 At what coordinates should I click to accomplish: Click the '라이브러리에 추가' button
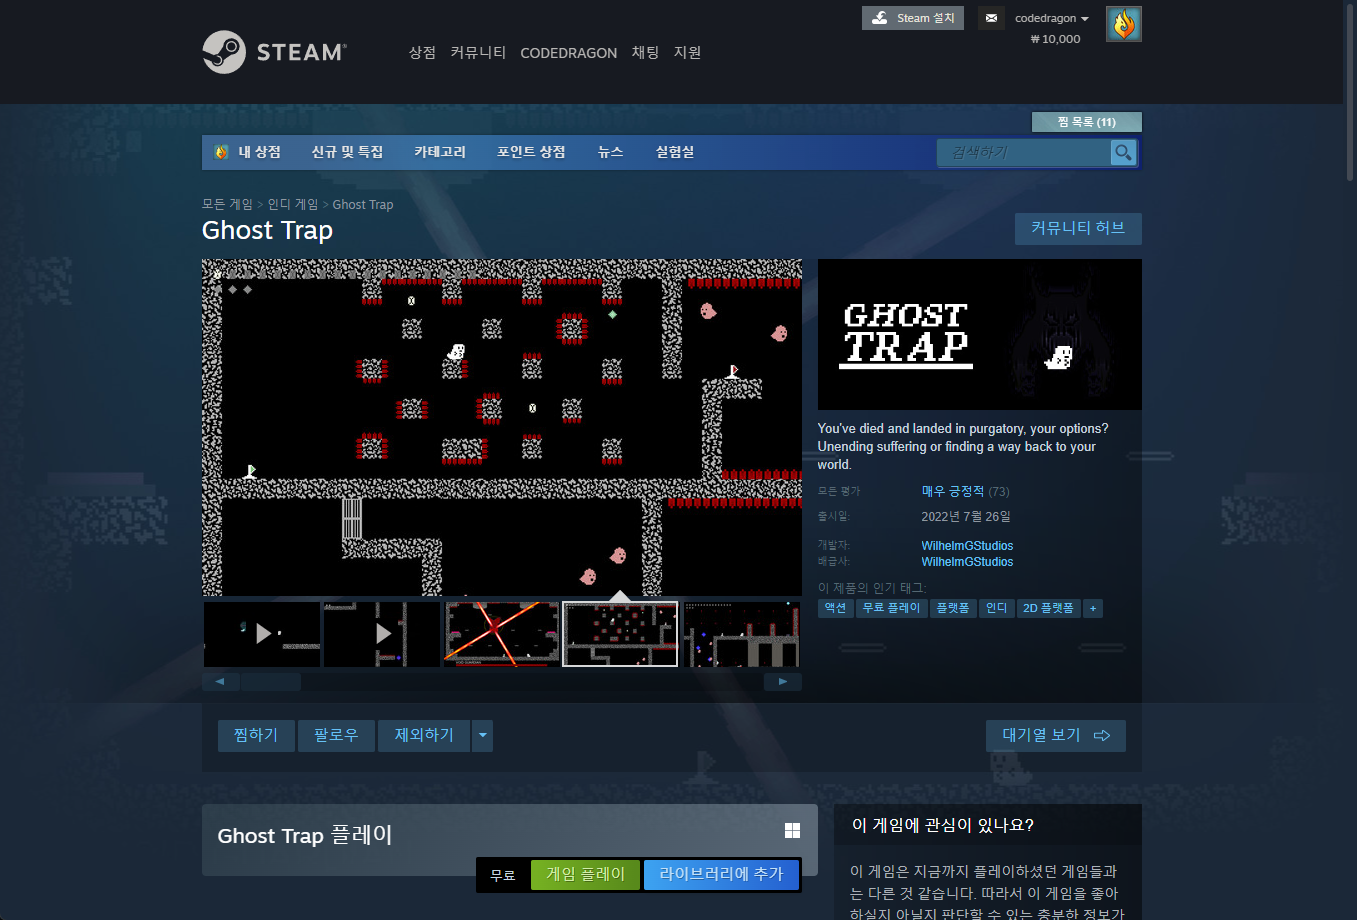[721, 875]
